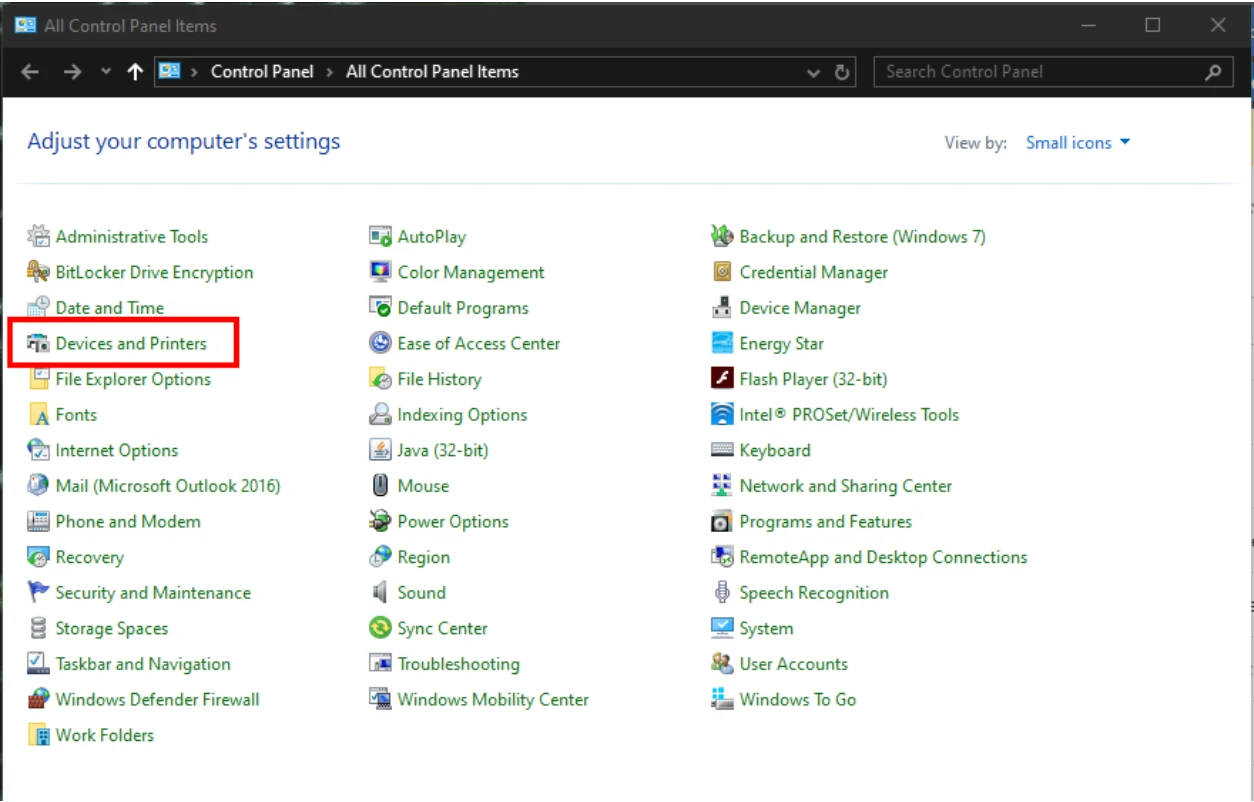1254x802 pixels.
Task: Click the BitLocker Drive Encryption icon
Action: pyautogui.click(x=39, y=272)
